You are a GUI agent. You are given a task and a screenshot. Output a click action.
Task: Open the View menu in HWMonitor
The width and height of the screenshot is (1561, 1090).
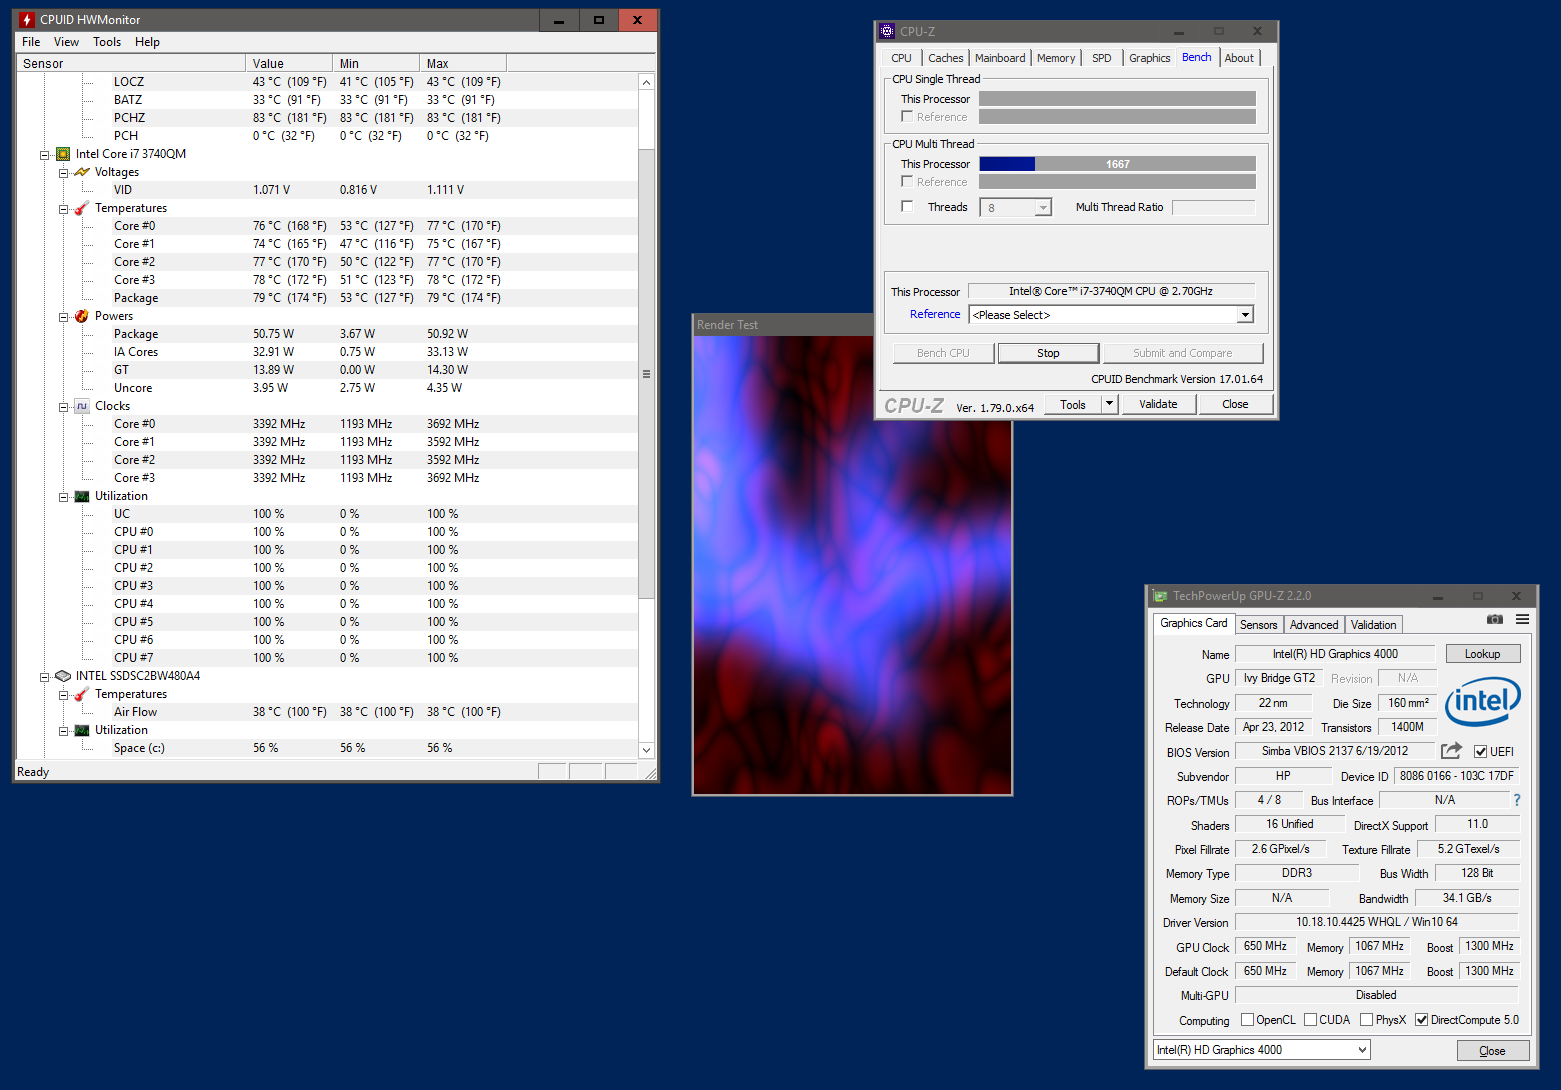(x=66, y=42)
